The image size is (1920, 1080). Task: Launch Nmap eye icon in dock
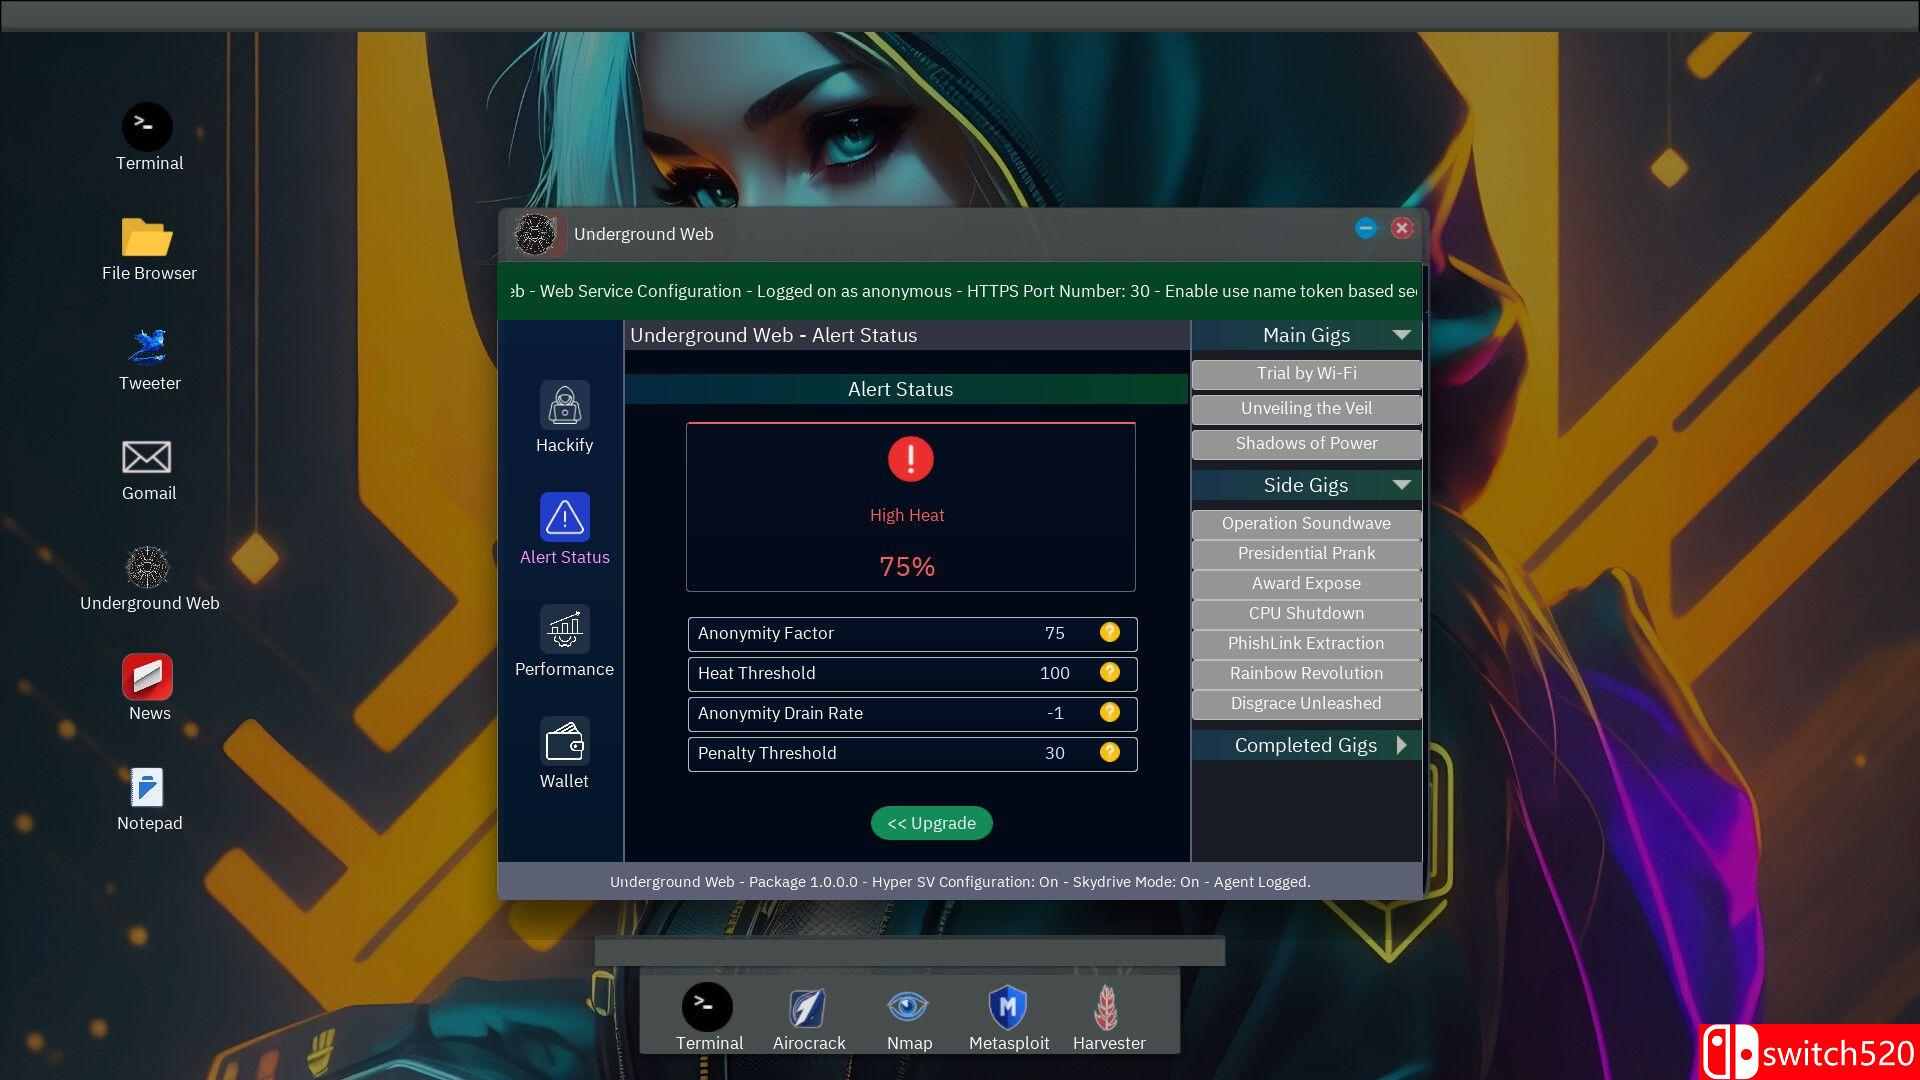click(x=908, y=1008)
